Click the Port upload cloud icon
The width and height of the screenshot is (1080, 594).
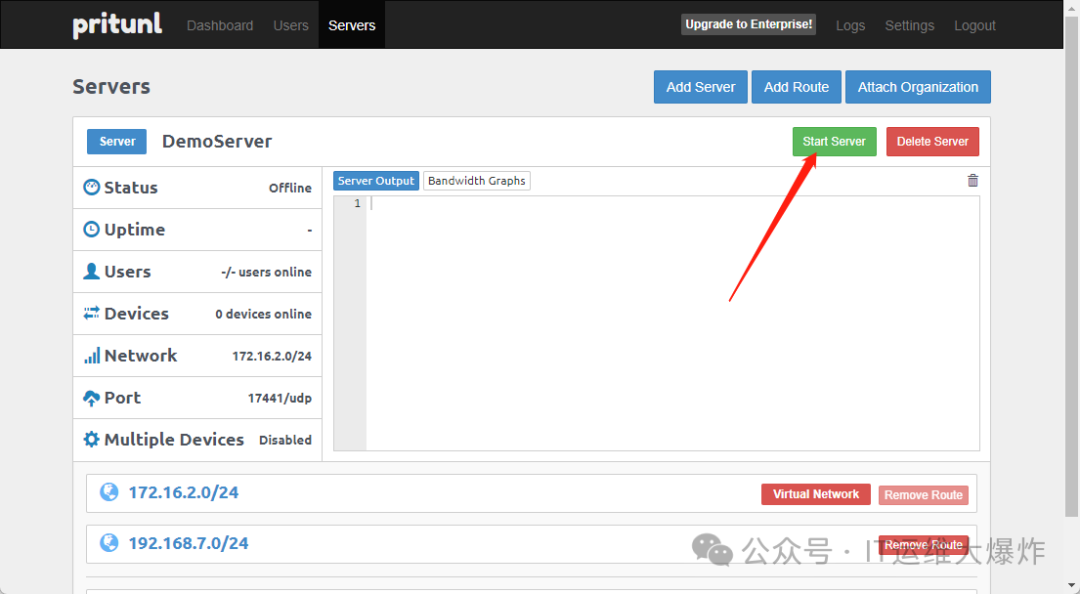pos(91,398)
